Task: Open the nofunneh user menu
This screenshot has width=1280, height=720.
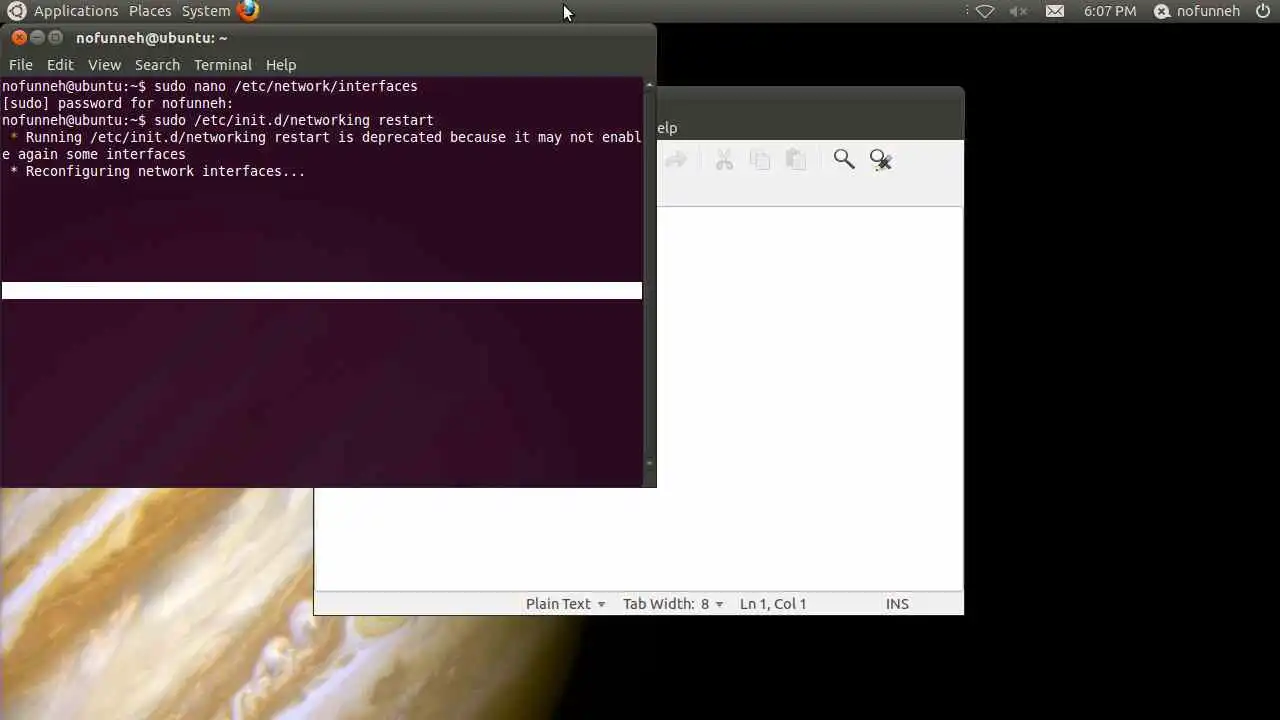Action: pyautogui.click(x=1208, y=11)
